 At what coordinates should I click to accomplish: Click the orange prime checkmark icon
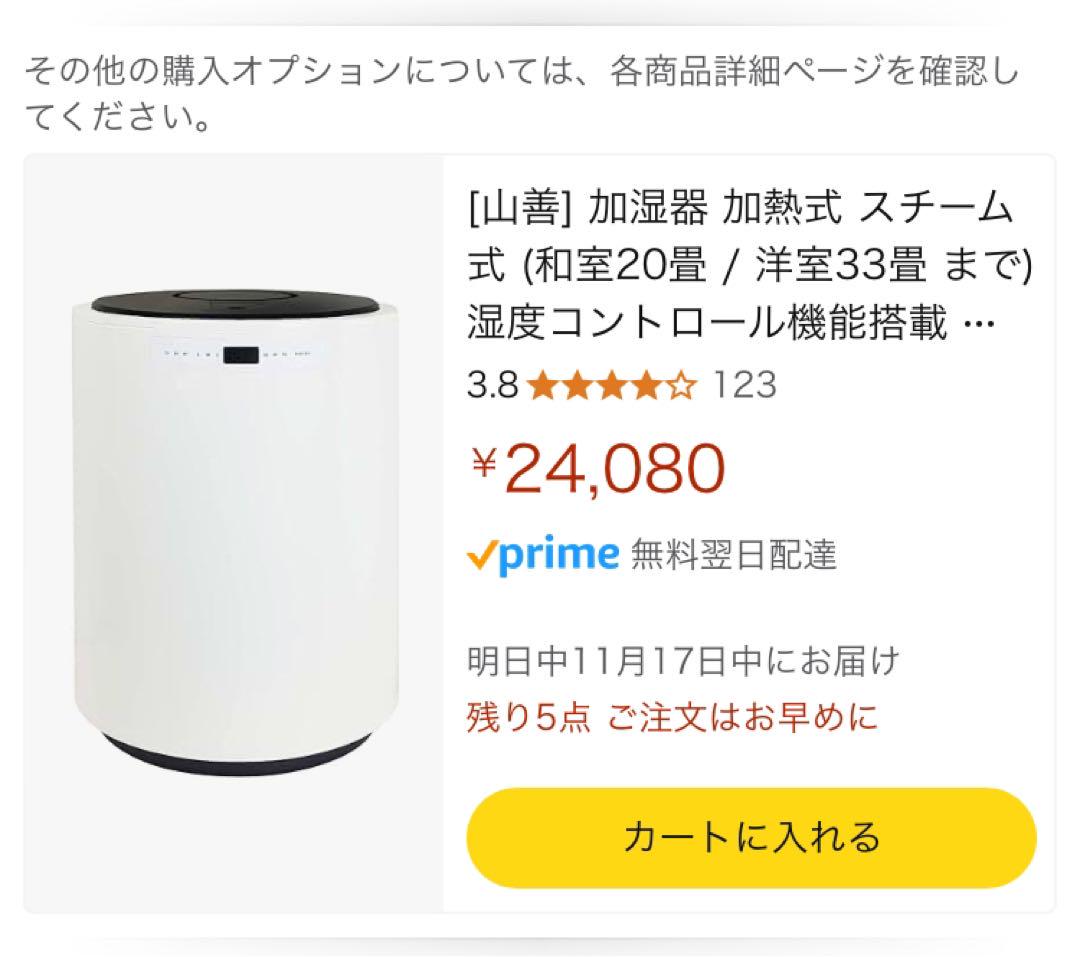point(481,555)
